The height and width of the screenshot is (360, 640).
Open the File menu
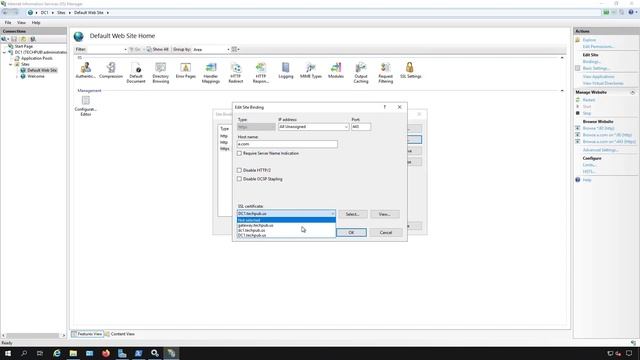pos(8,23)
